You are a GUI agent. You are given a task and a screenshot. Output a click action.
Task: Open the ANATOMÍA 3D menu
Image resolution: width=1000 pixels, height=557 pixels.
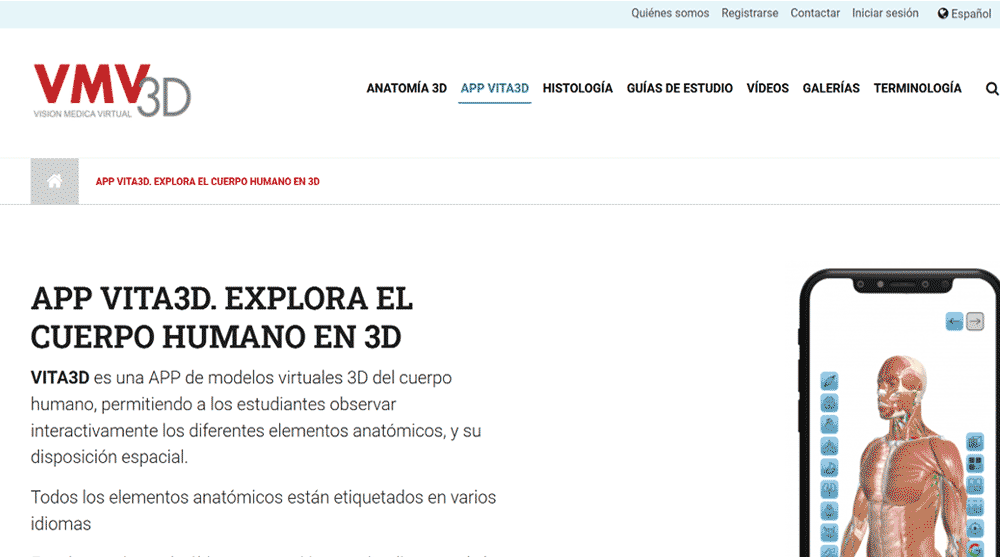coord(406,88)
